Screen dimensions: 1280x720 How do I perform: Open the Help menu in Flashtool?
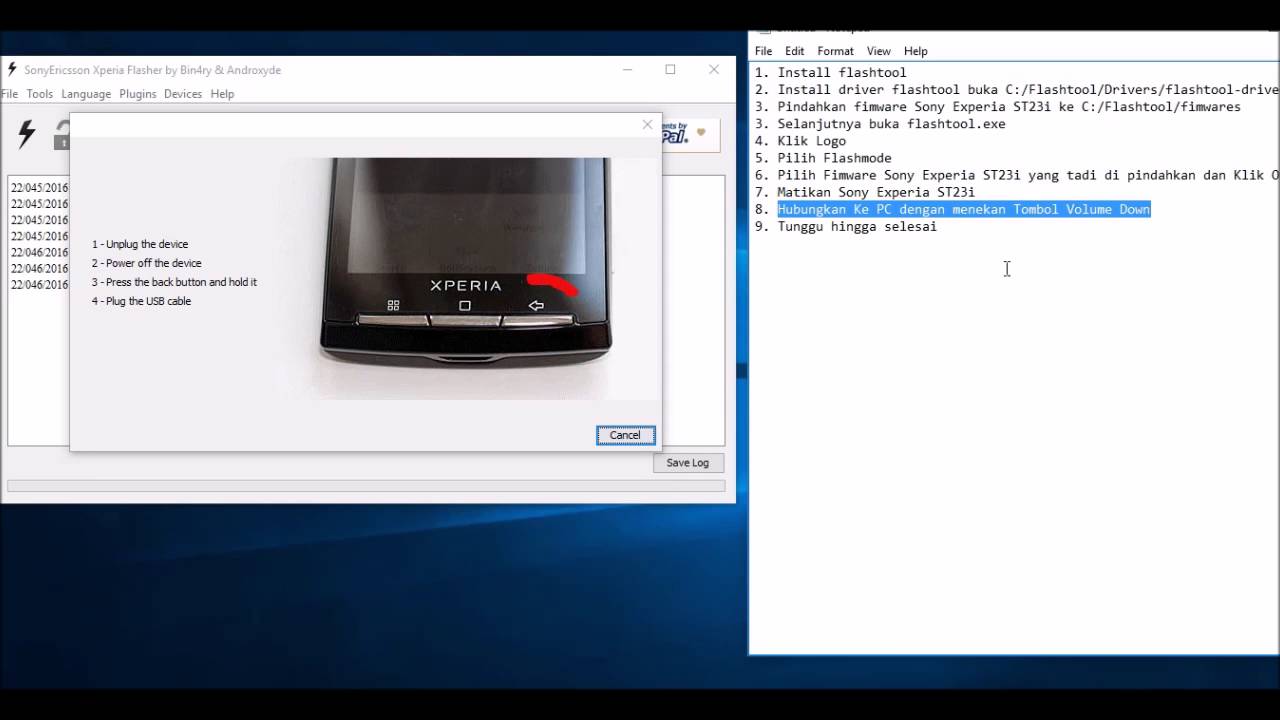click(x=222, y=94)
